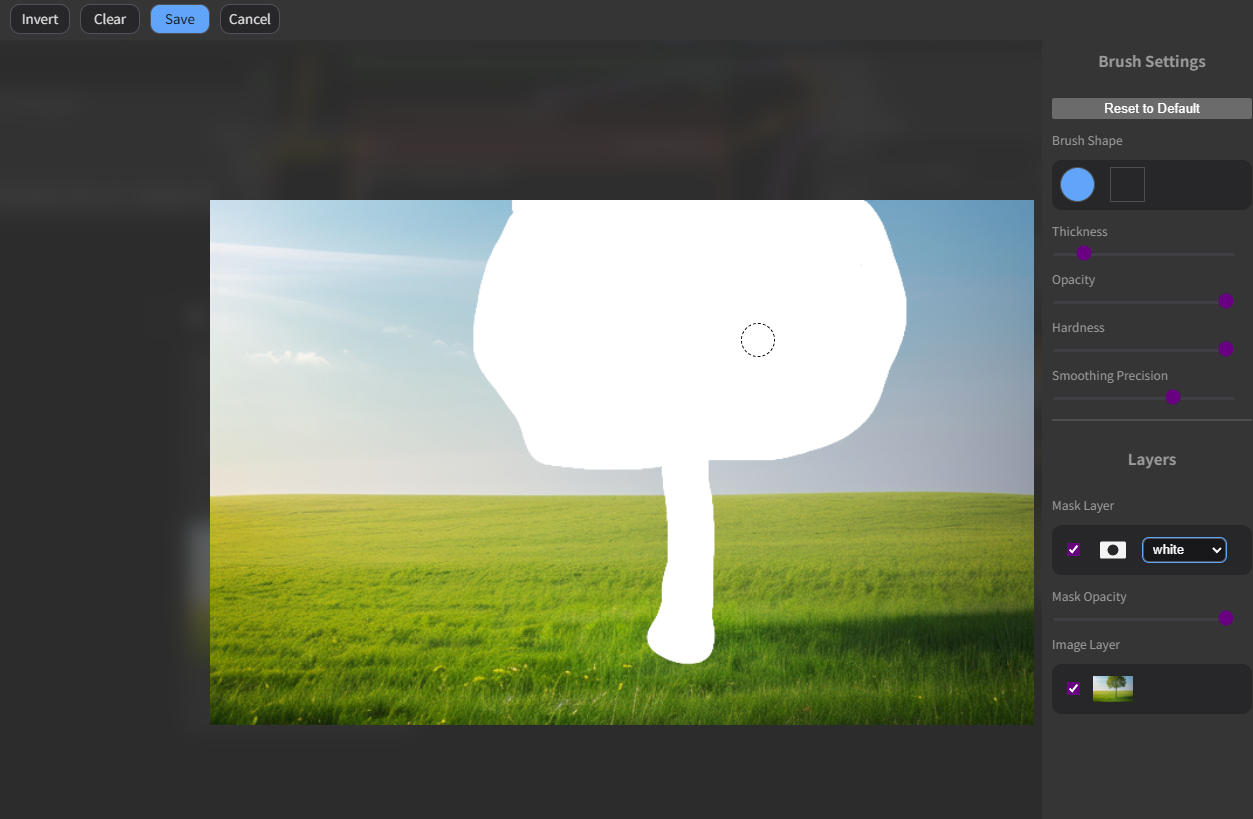
Task: Toggle the Image Layer visibility checkbox
Action: 1073,688
